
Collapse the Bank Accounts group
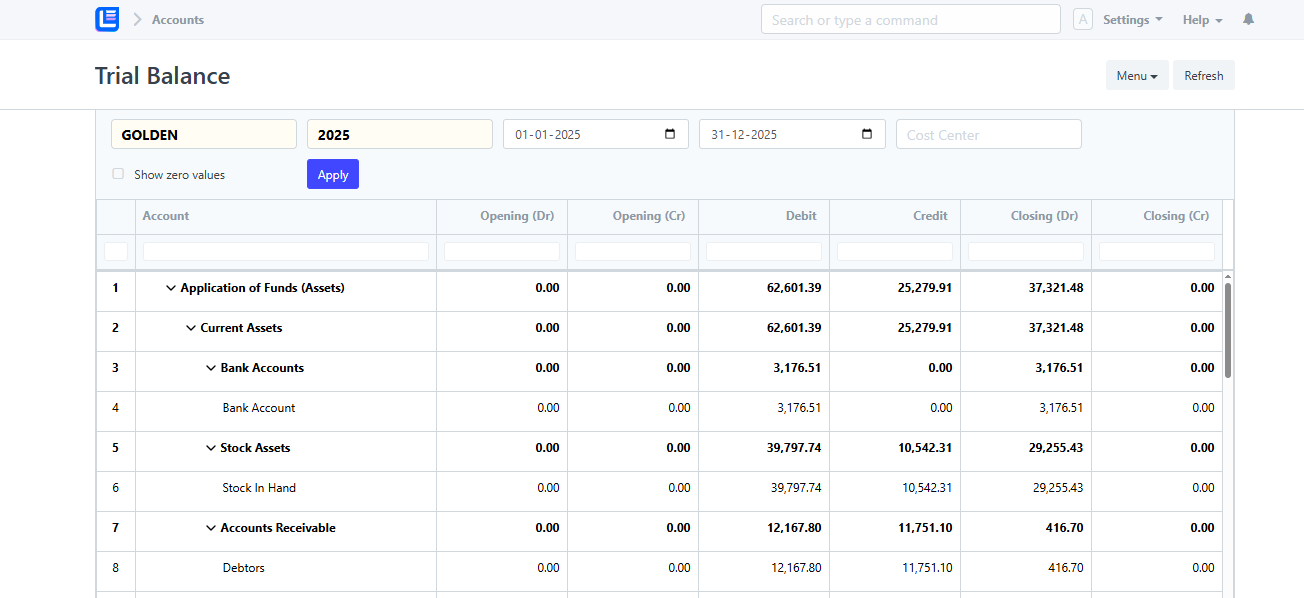(x=211, y=368)
